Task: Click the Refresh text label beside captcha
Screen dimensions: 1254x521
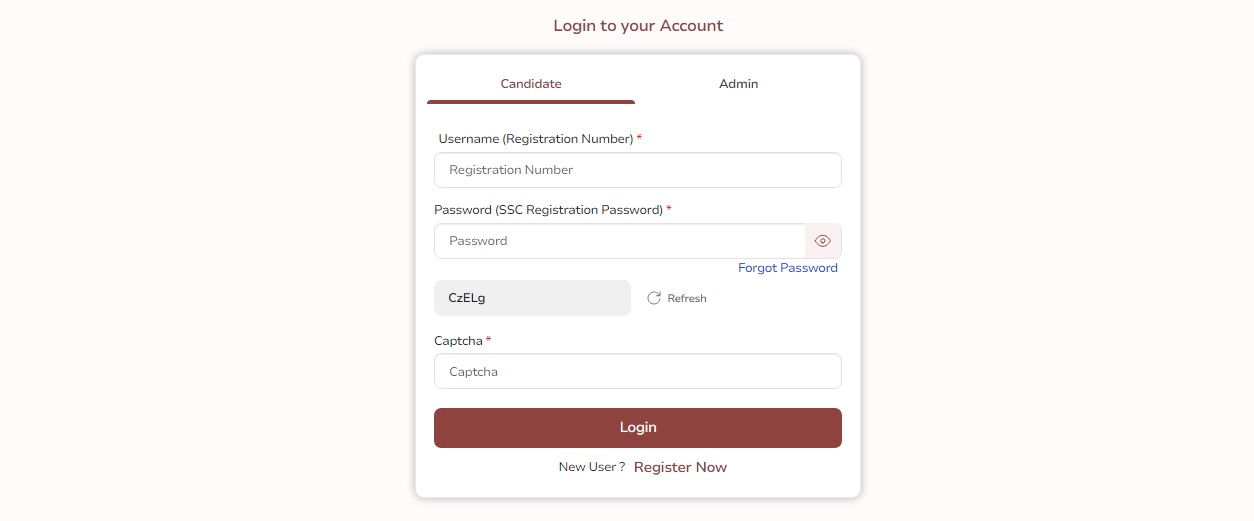Action: (x=687, y=299)
